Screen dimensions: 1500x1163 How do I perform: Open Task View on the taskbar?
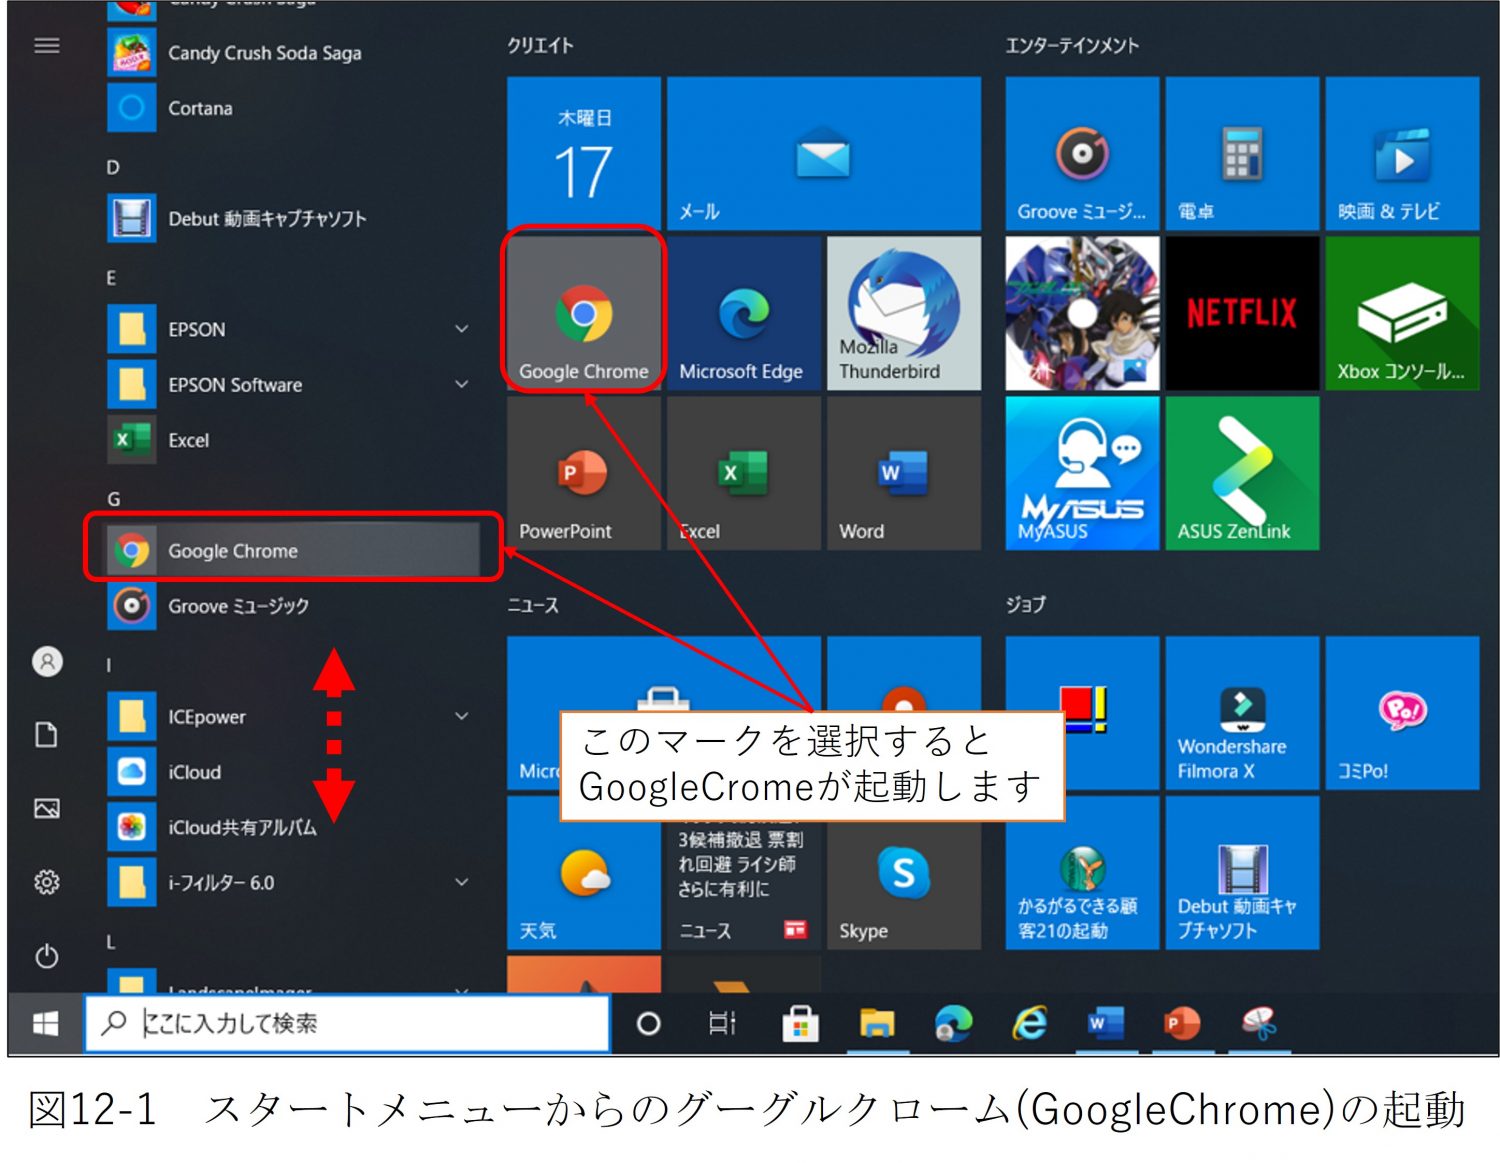(x=722, y=1023)
